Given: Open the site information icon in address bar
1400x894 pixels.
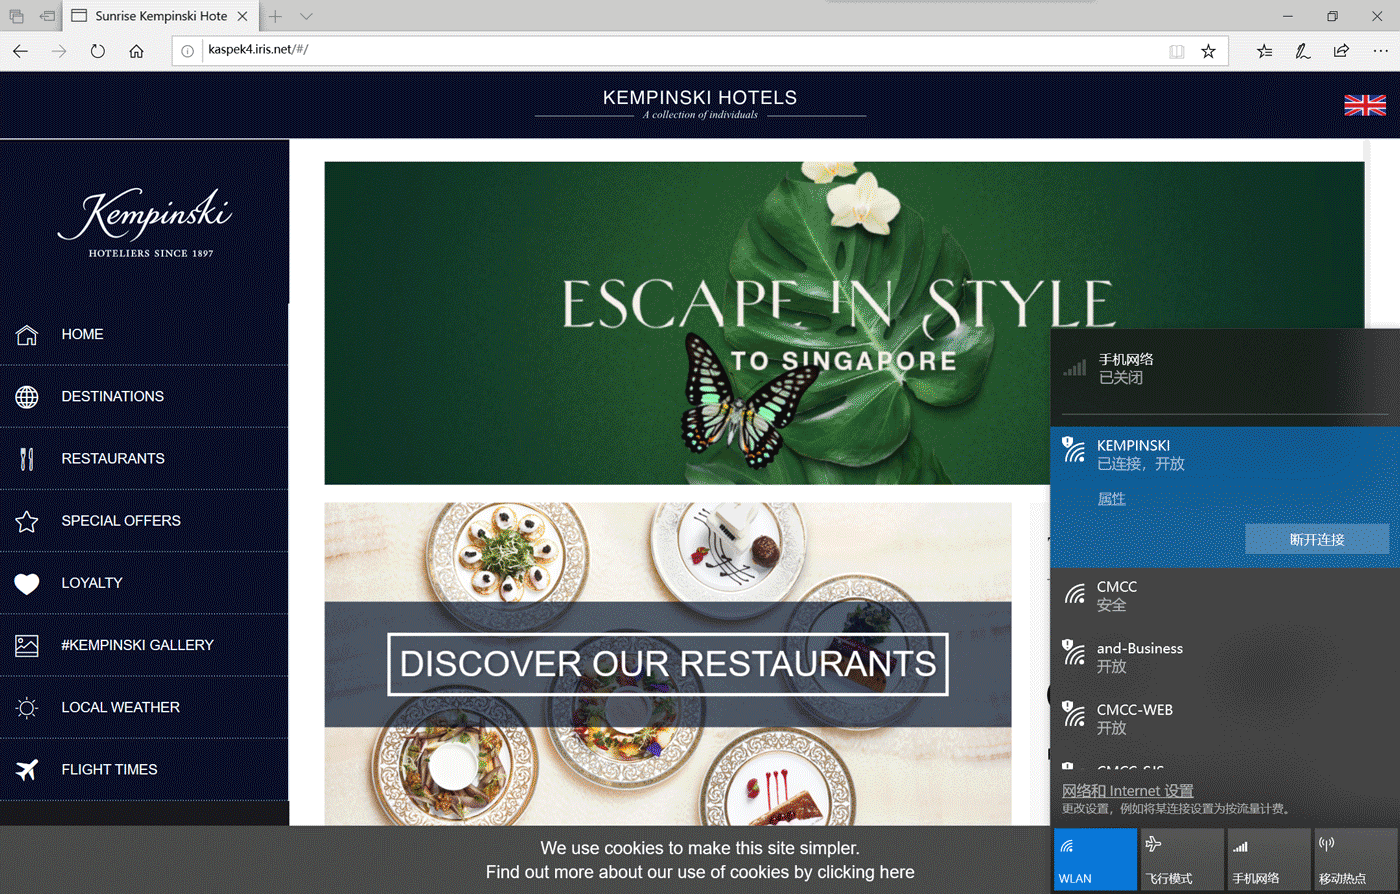Looking at the screenshot, I should 187,51.
